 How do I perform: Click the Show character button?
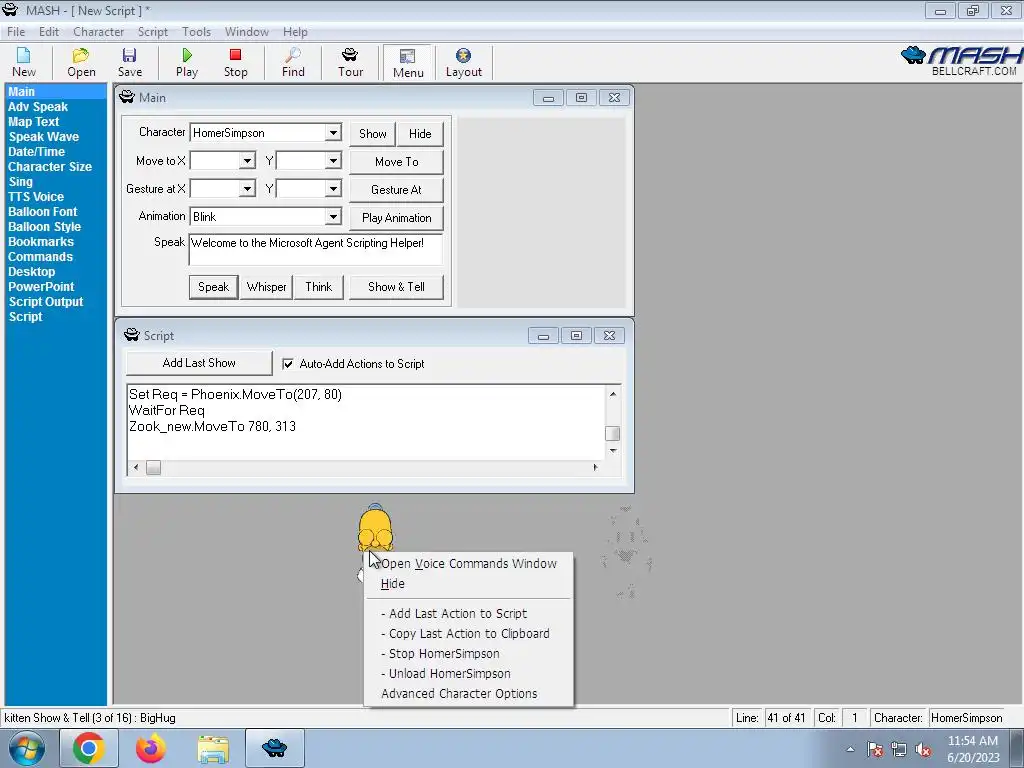pyautogui.click(x=372, y=134)
